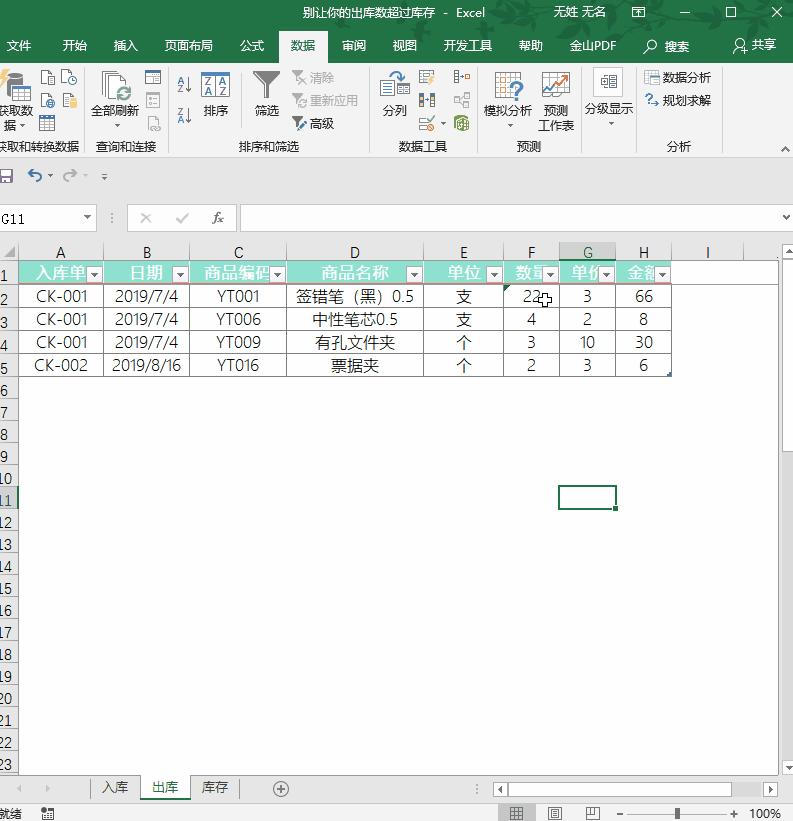This screenshot has height=821, width=793.
Task: Click the Manage Data Model icon
Action: point(462,124)
